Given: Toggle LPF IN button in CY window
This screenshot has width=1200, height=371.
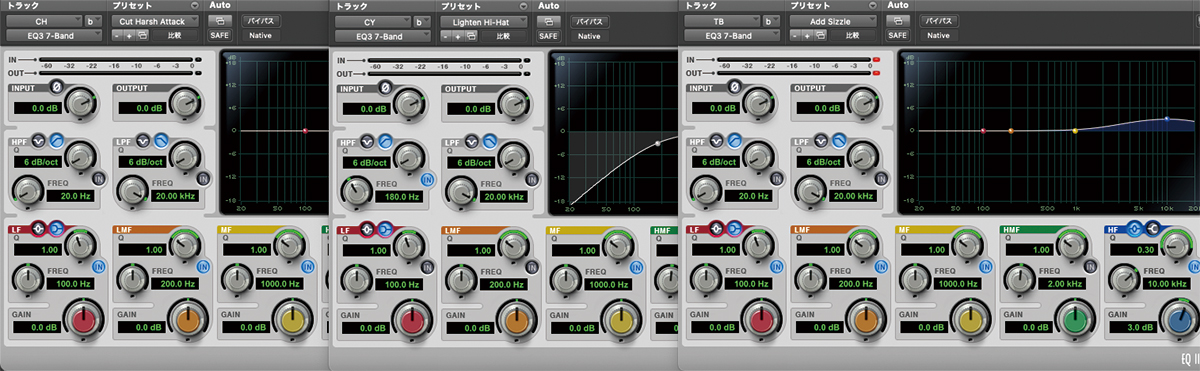Looking at the screenshot, I should 531,179.
